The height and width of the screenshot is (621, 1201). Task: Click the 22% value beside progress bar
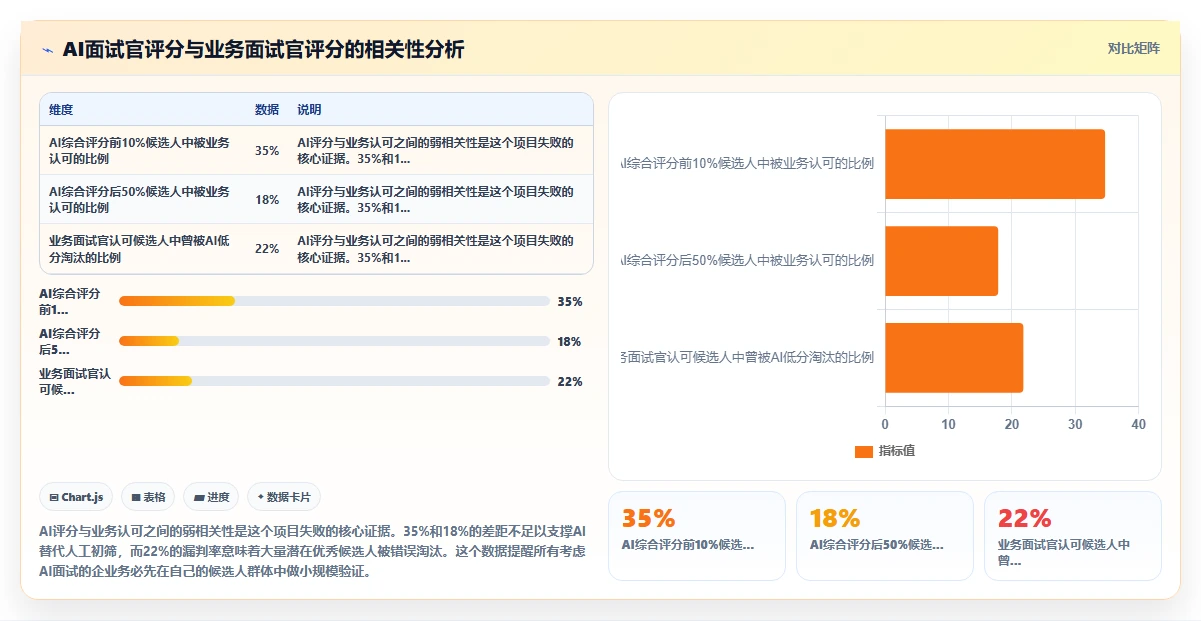point(569,381)
